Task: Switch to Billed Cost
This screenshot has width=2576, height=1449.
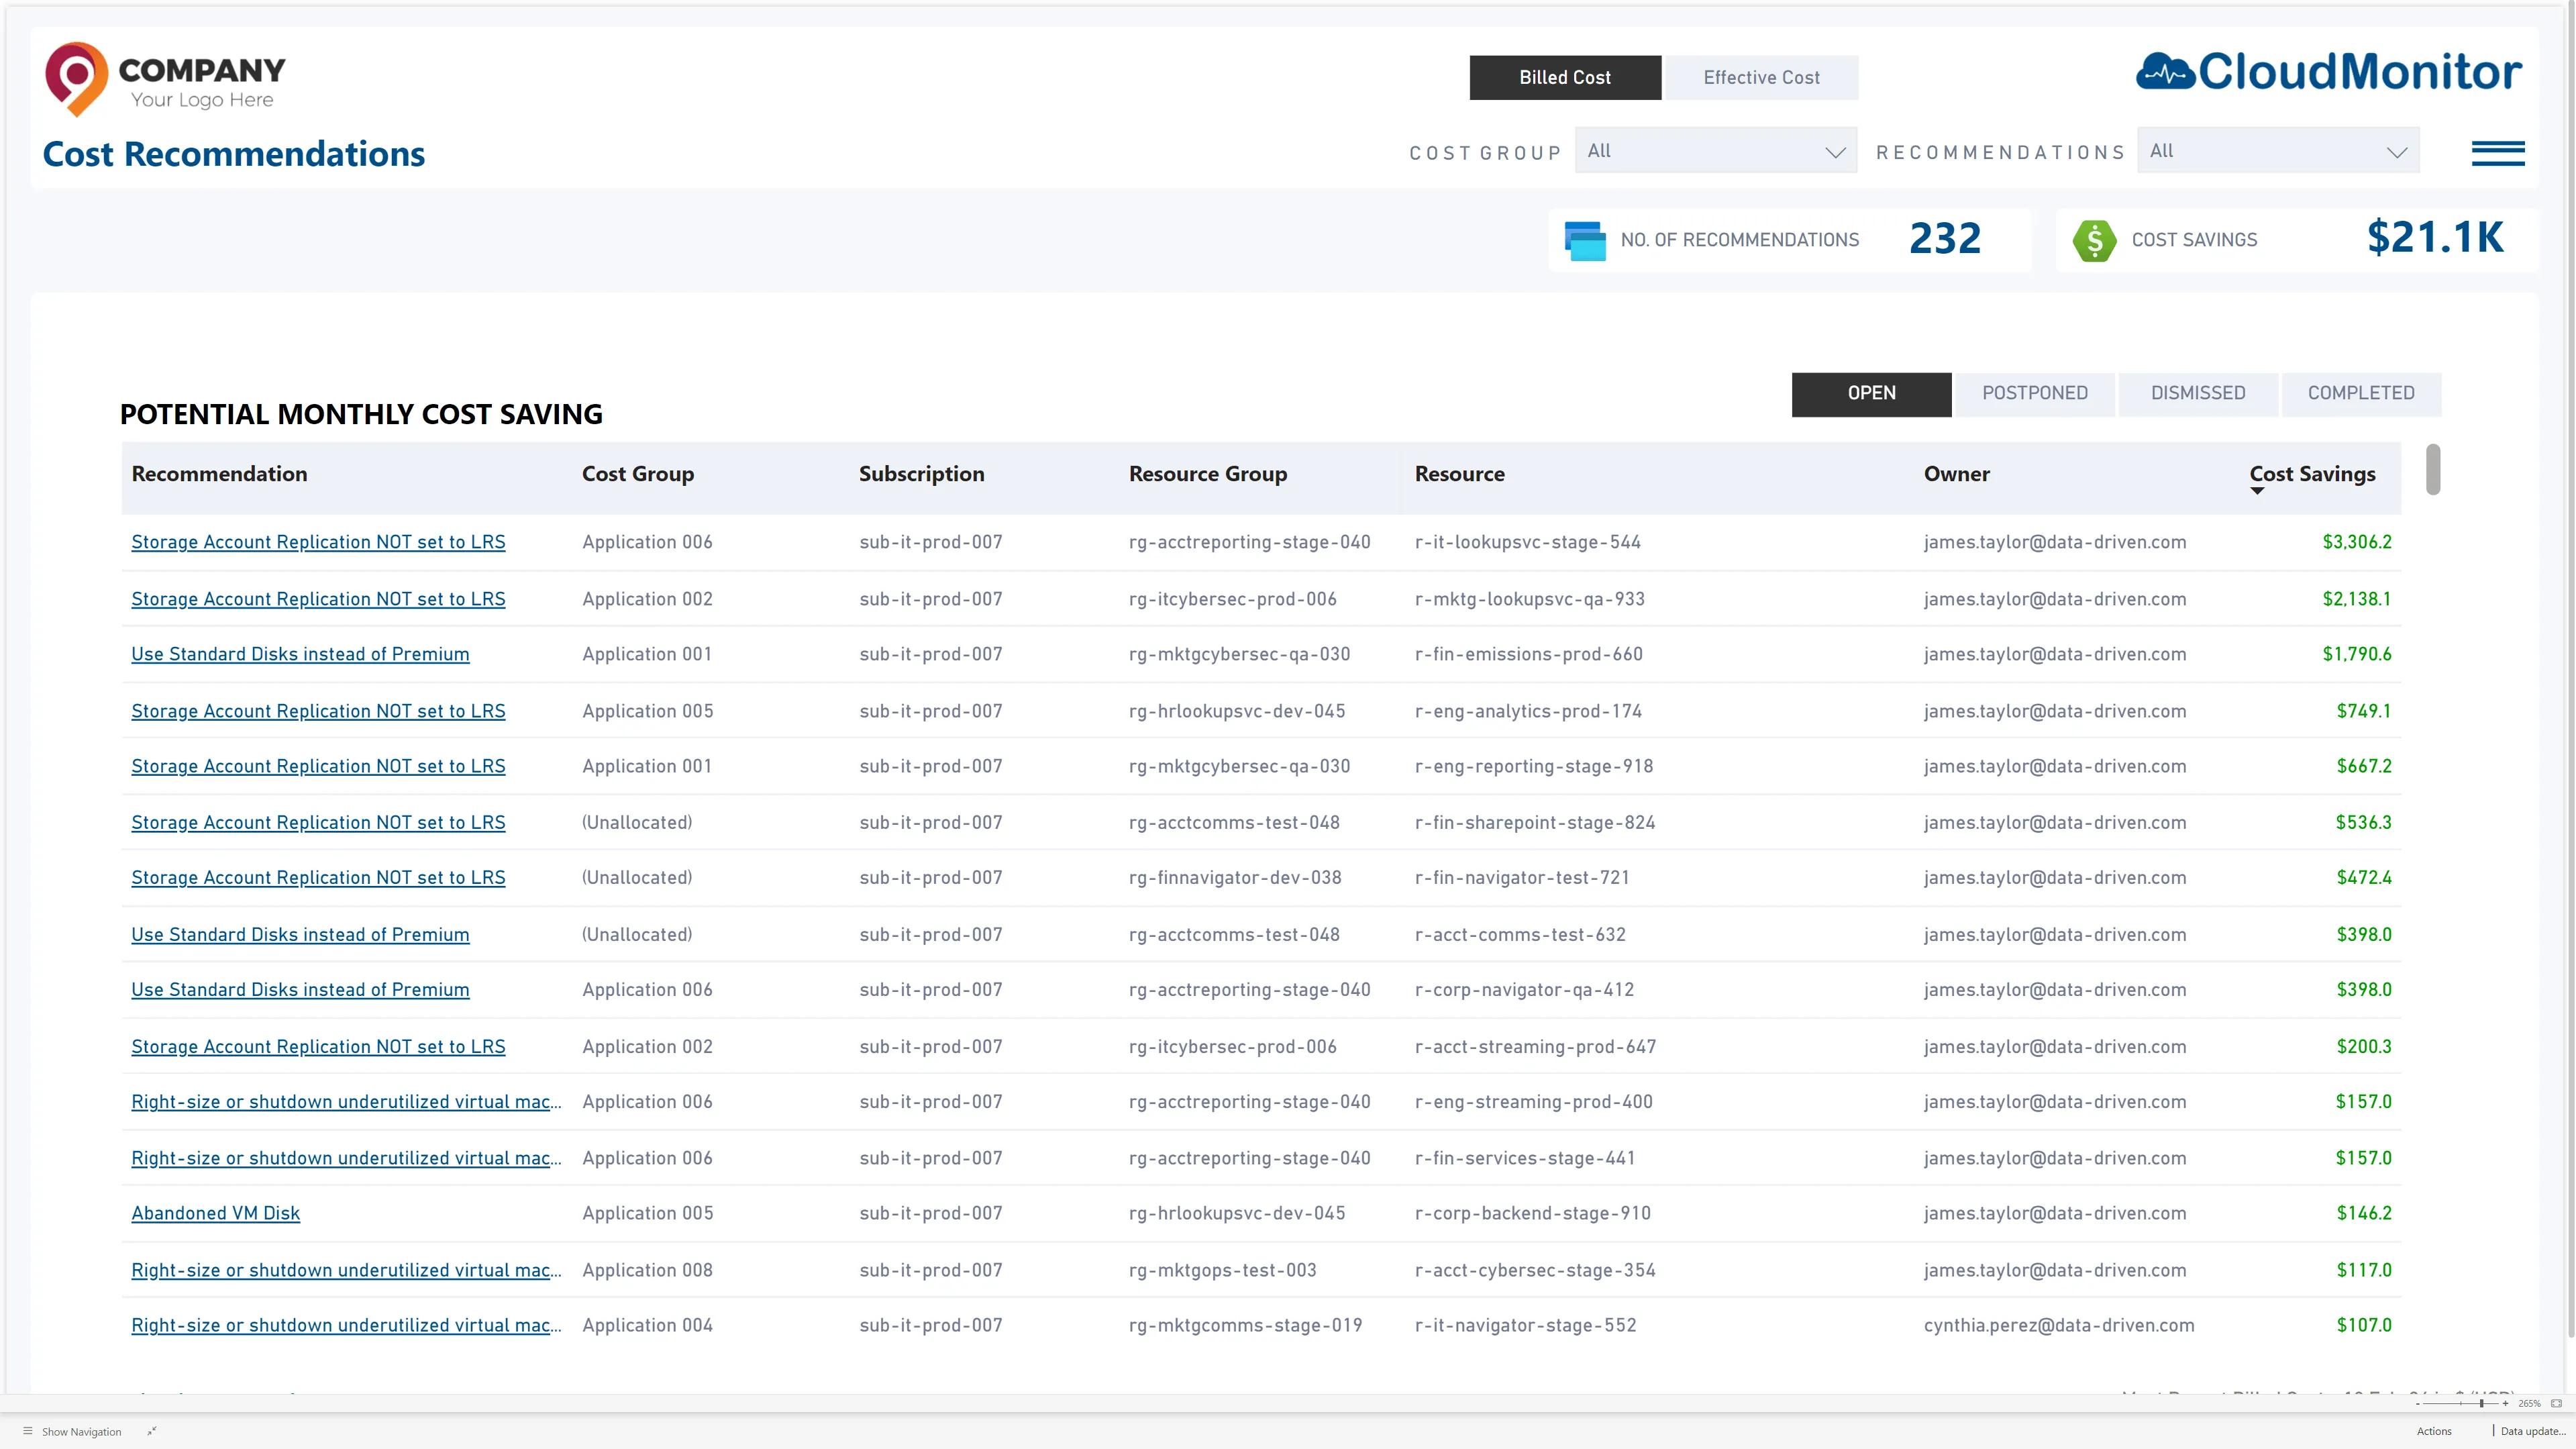Action: 1565,78
